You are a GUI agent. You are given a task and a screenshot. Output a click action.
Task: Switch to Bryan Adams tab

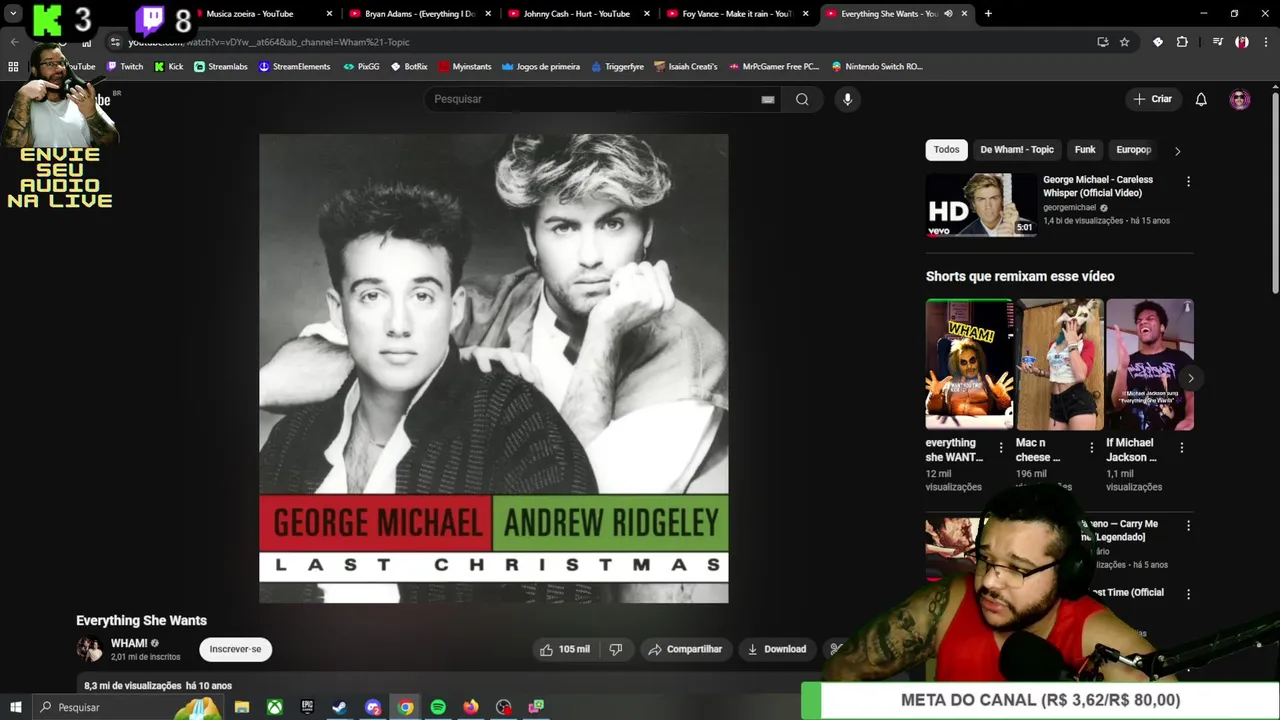point(418,14)
